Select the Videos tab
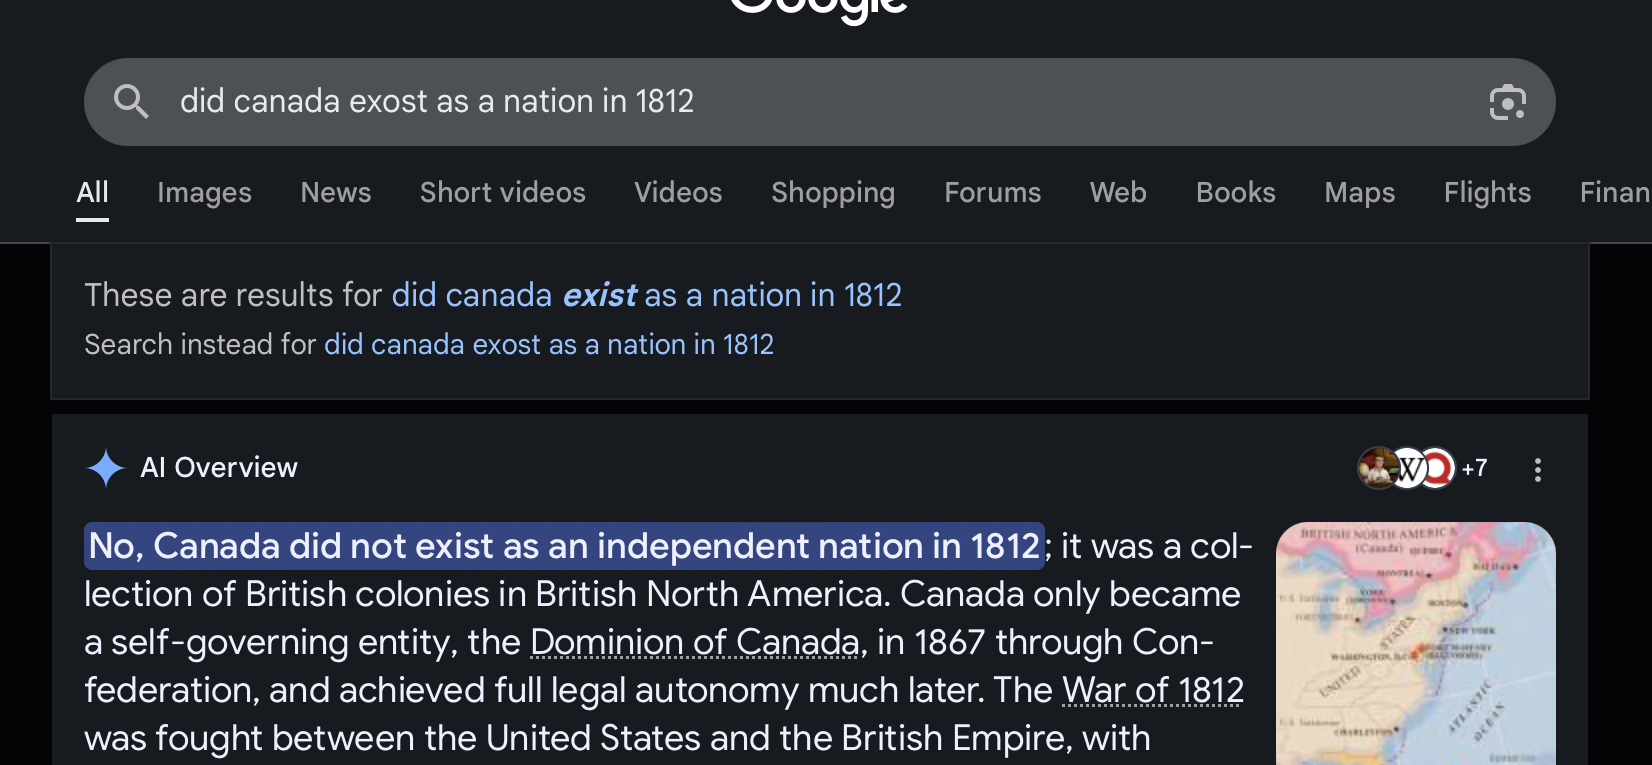The width and height of the screenshot is (1652, 765). [x=678, y=192]
